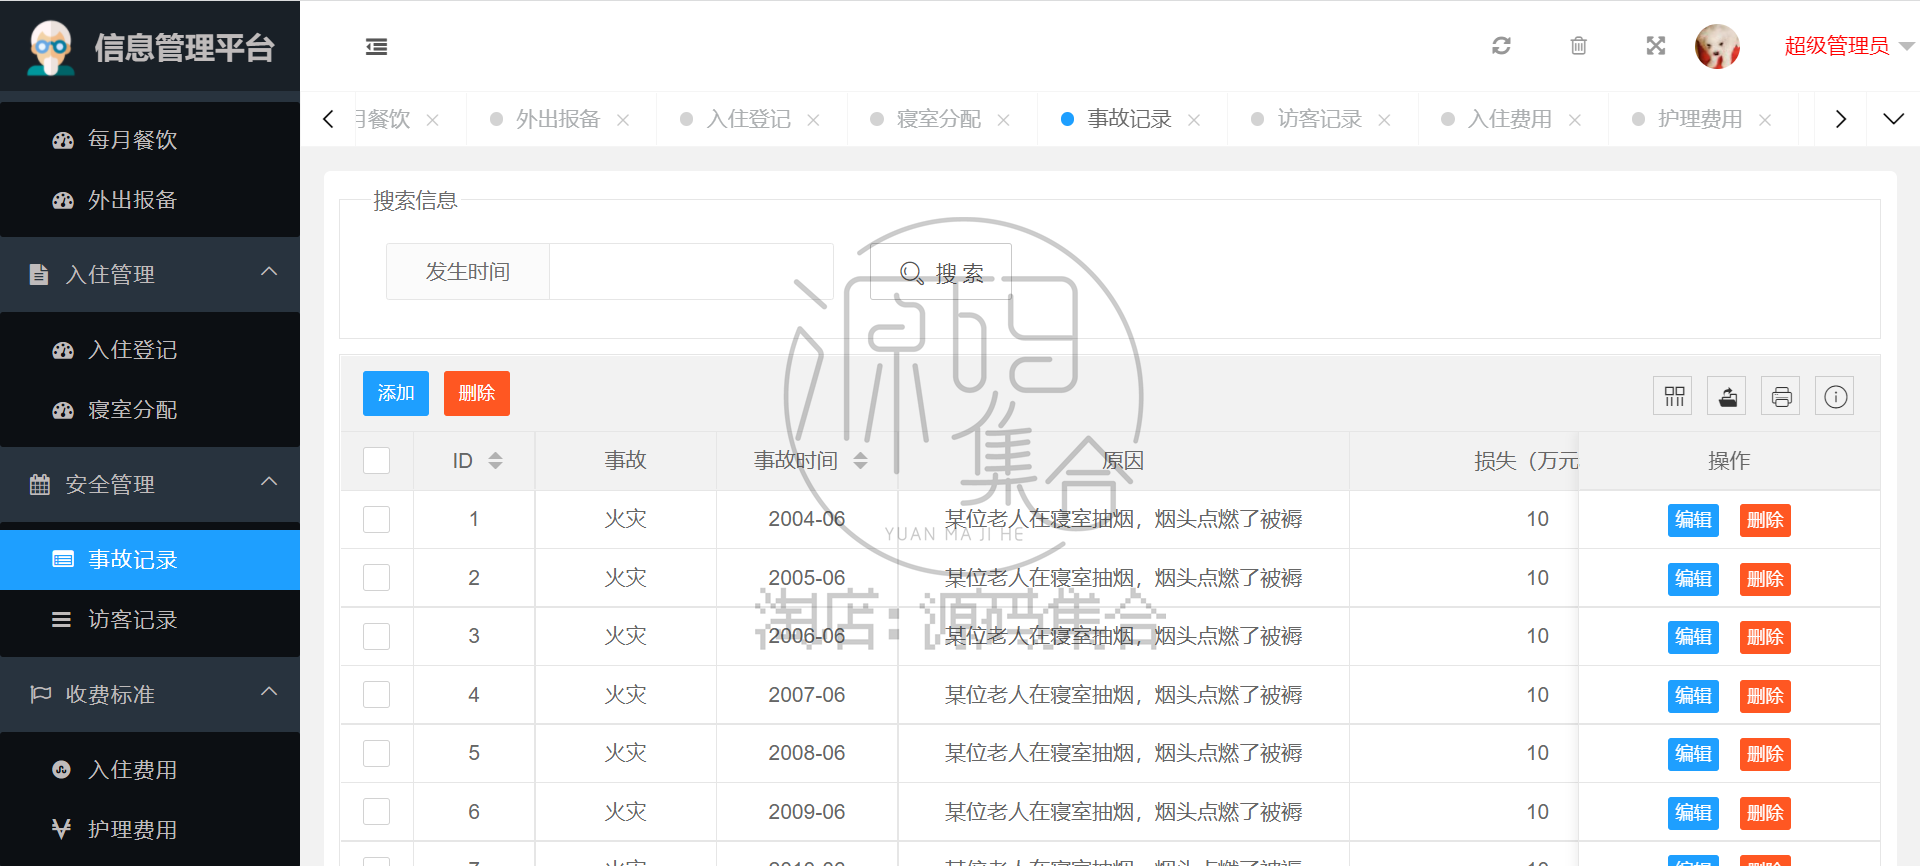Click the 发生时间 date input field

click(691, 272)
